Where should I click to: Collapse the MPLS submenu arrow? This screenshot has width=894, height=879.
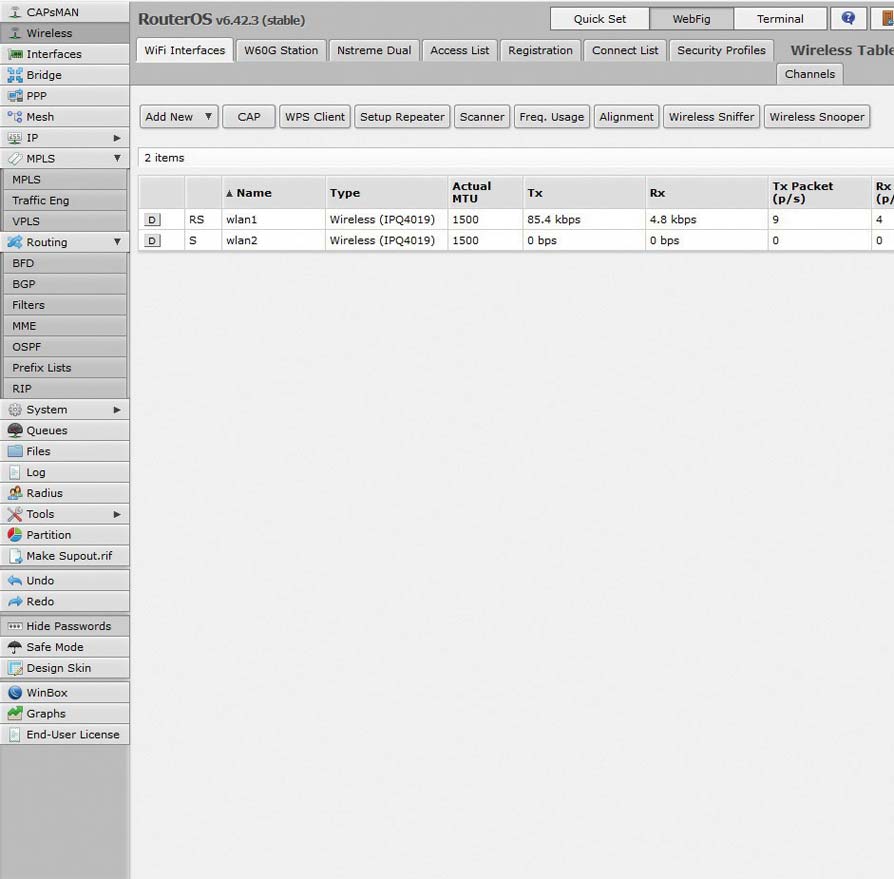click(x=117, y=158)
